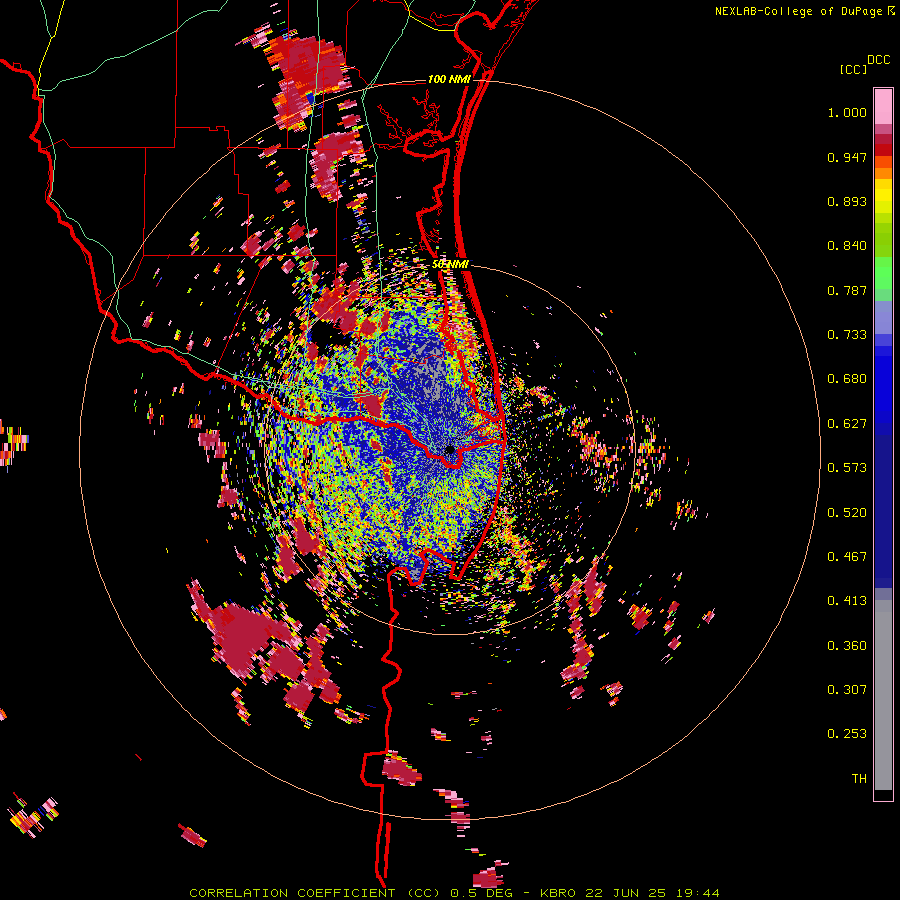Click the DCC legend heading
The image size is (900, 900).
pyautogui.click(x=879, y=60)
